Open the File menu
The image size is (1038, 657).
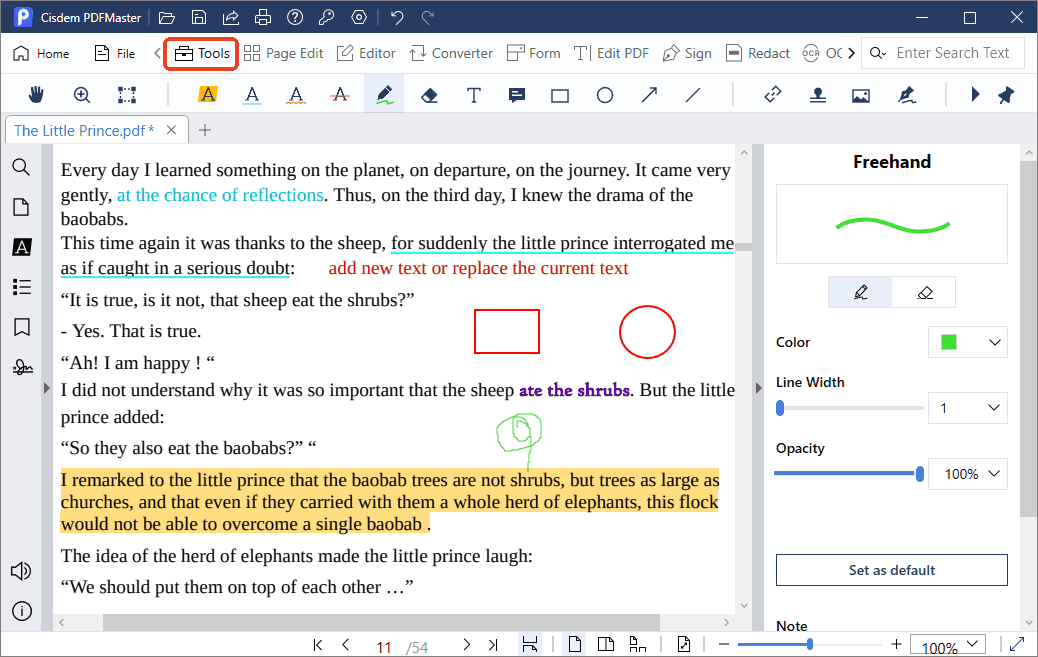coord(115,54)
